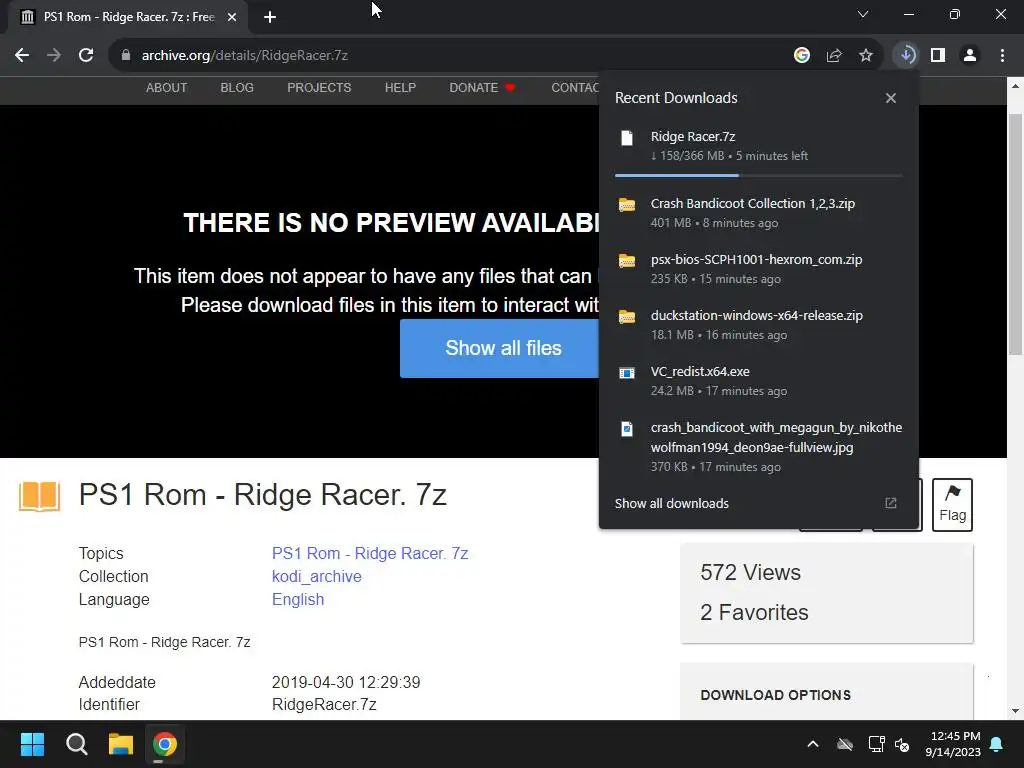Click the crash_bandicoot_with_megagun jpg filename
Screen dimensions: 1024x768
[776, 438]
